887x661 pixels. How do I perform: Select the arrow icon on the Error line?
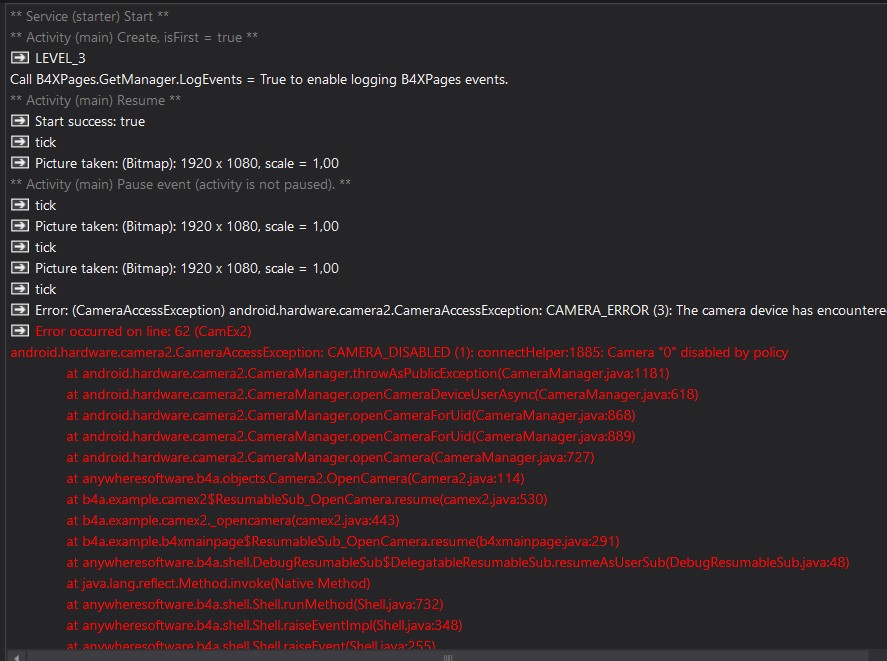pos(19,310)
